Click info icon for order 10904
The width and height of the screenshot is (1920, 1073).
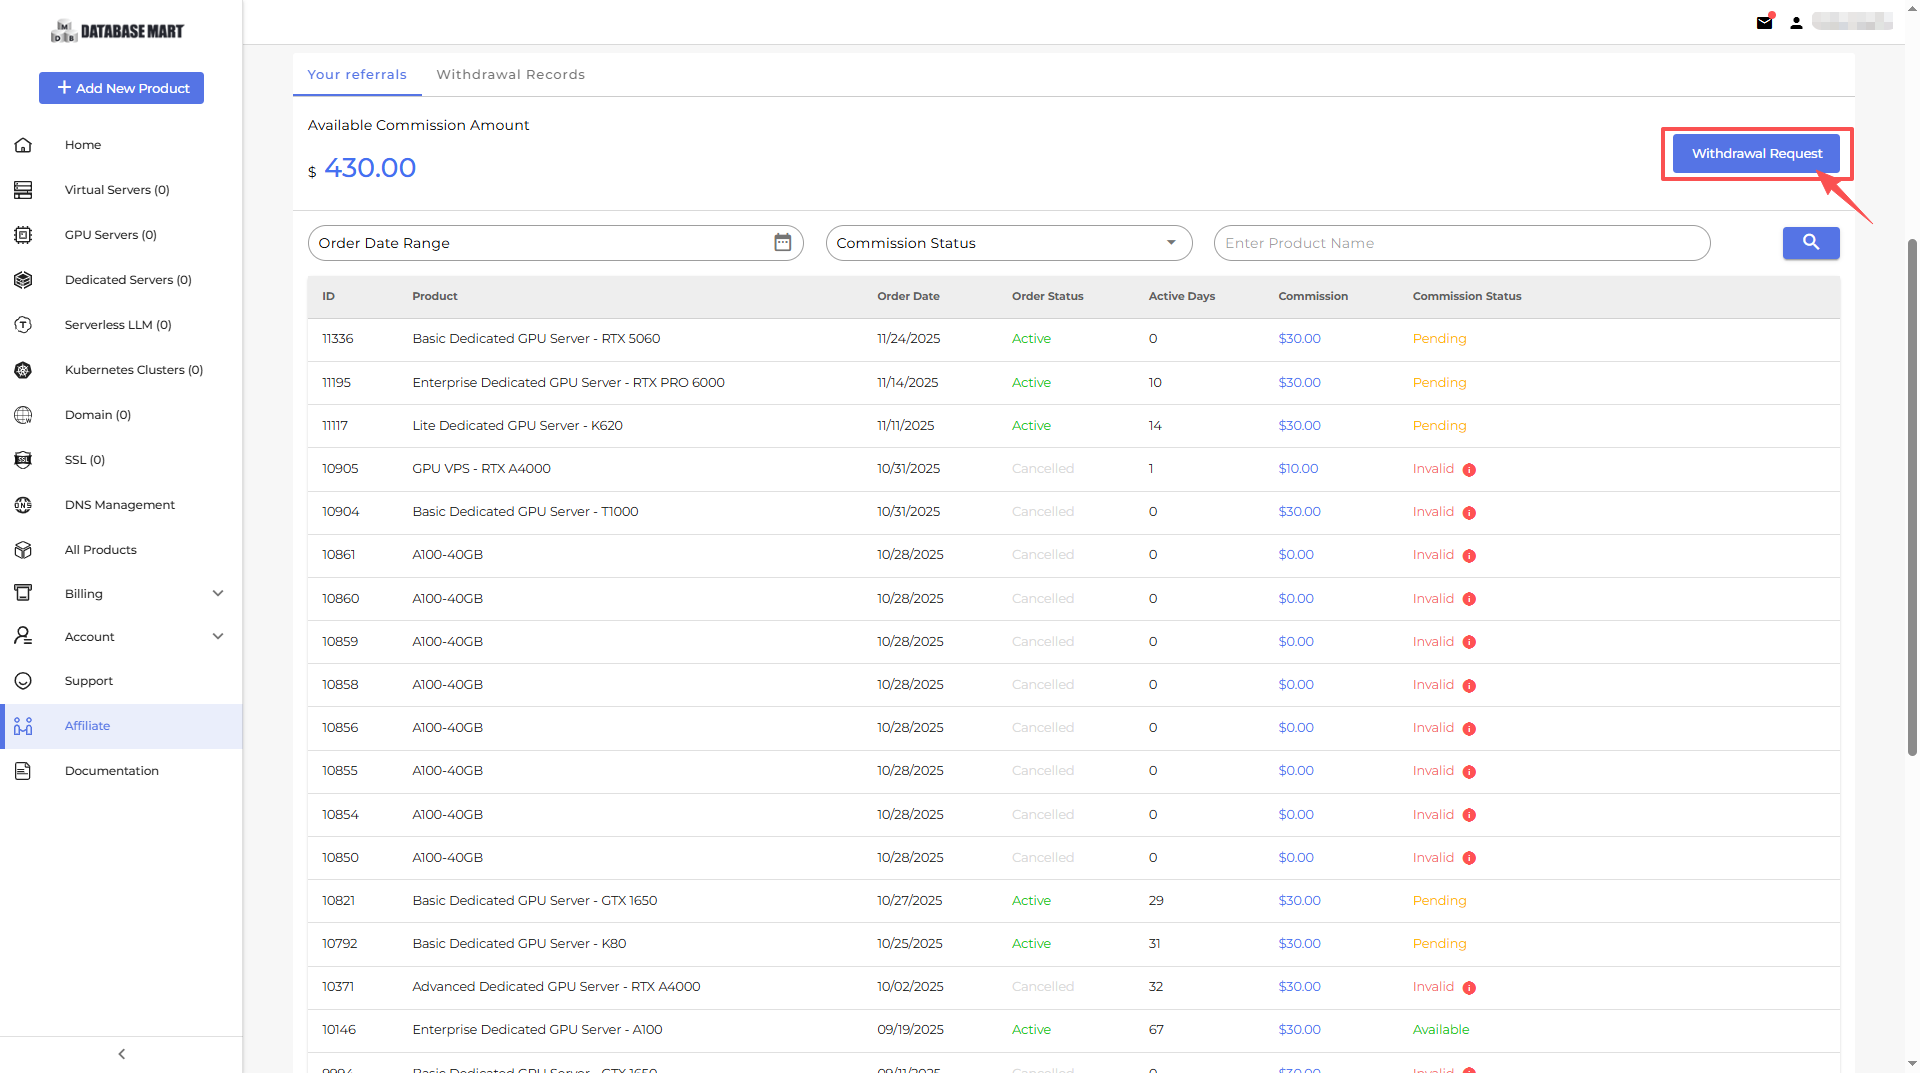click(x=1469, y=513)
